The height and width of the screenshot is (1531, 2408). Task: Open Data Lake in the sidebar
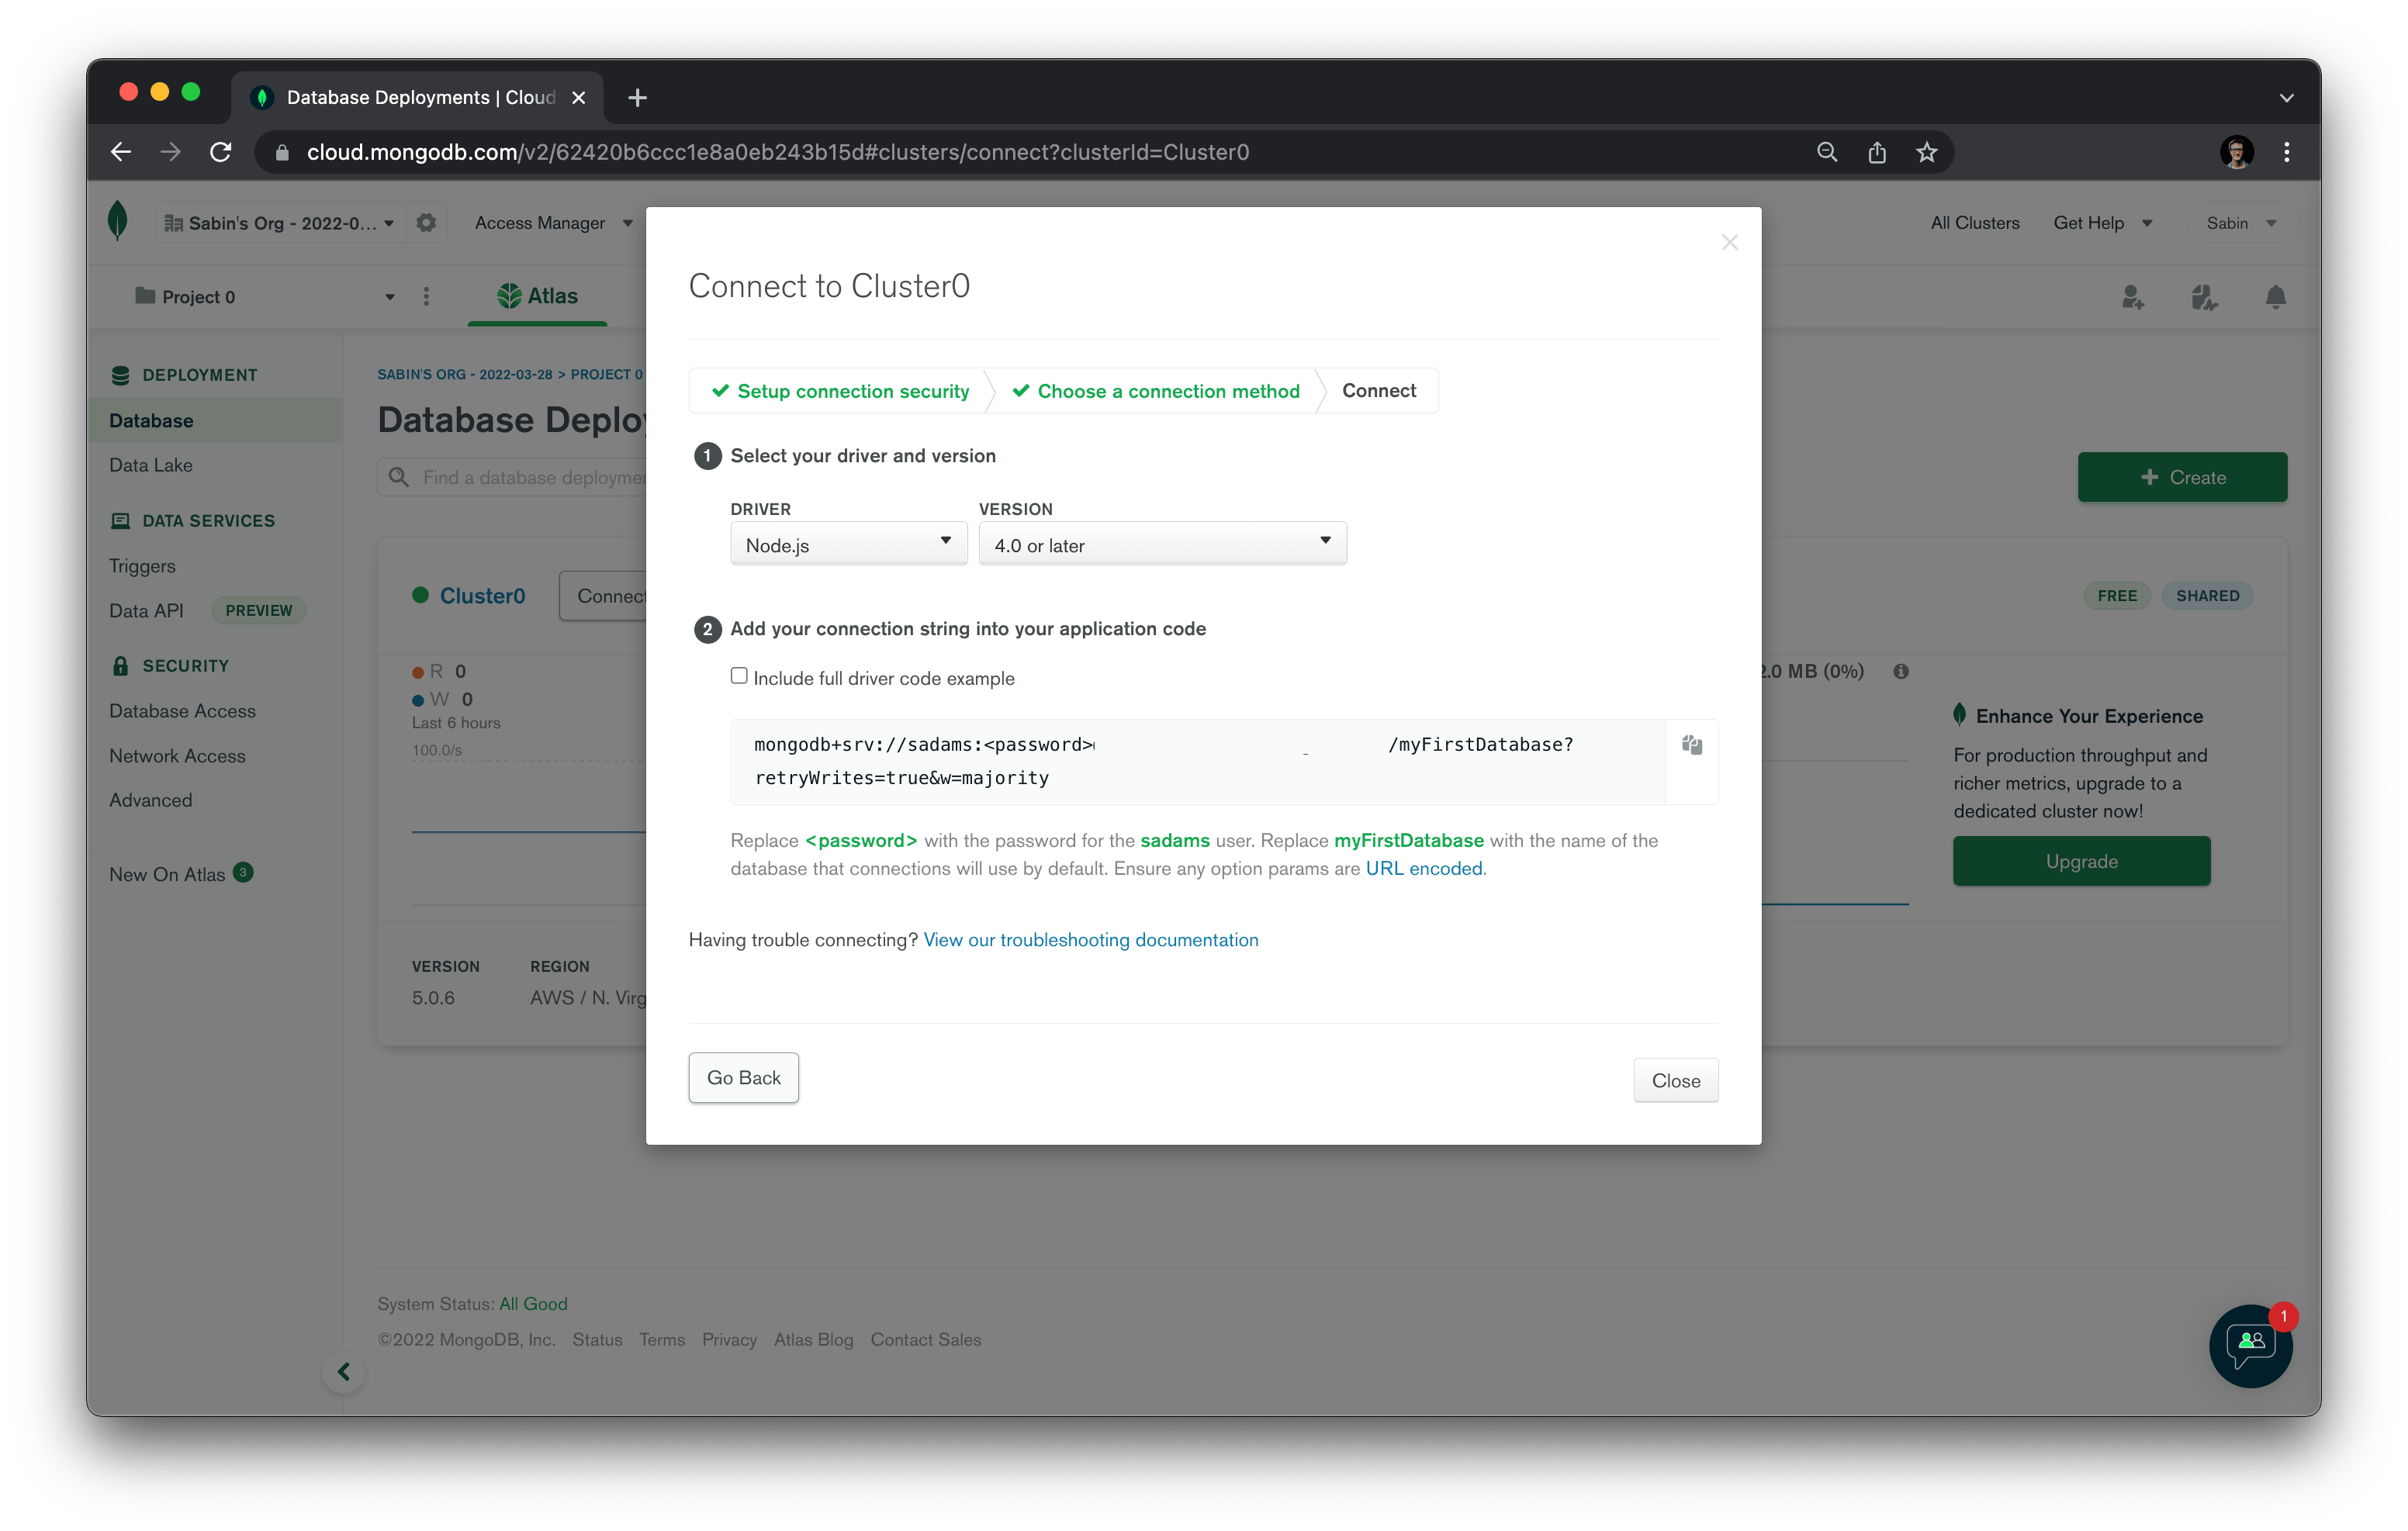pyautogui.click(x=151, y=465)
